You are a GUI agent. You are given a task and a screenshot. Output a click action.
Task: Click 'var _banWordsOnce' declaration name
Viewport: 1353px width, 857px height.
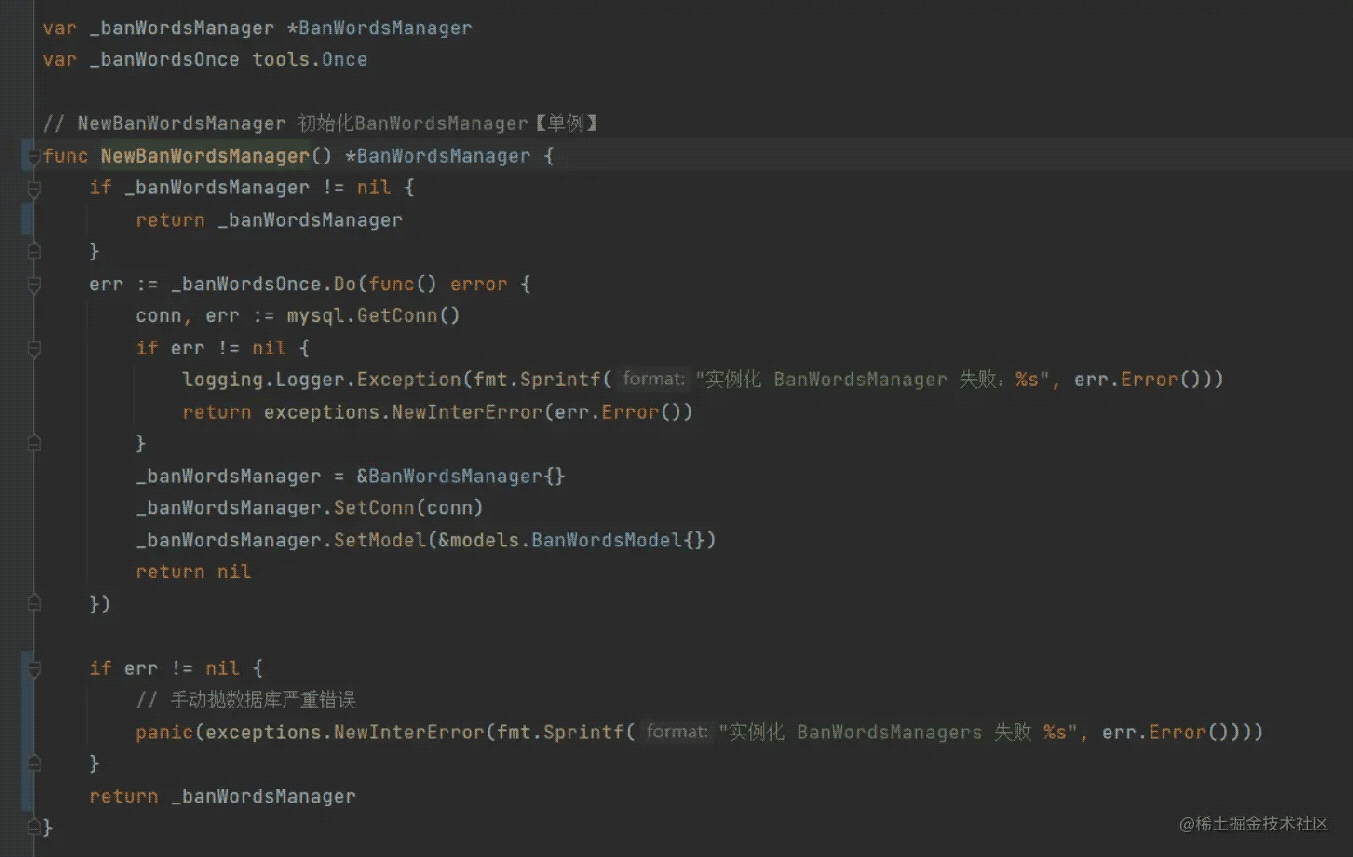(x=164, y=60)
